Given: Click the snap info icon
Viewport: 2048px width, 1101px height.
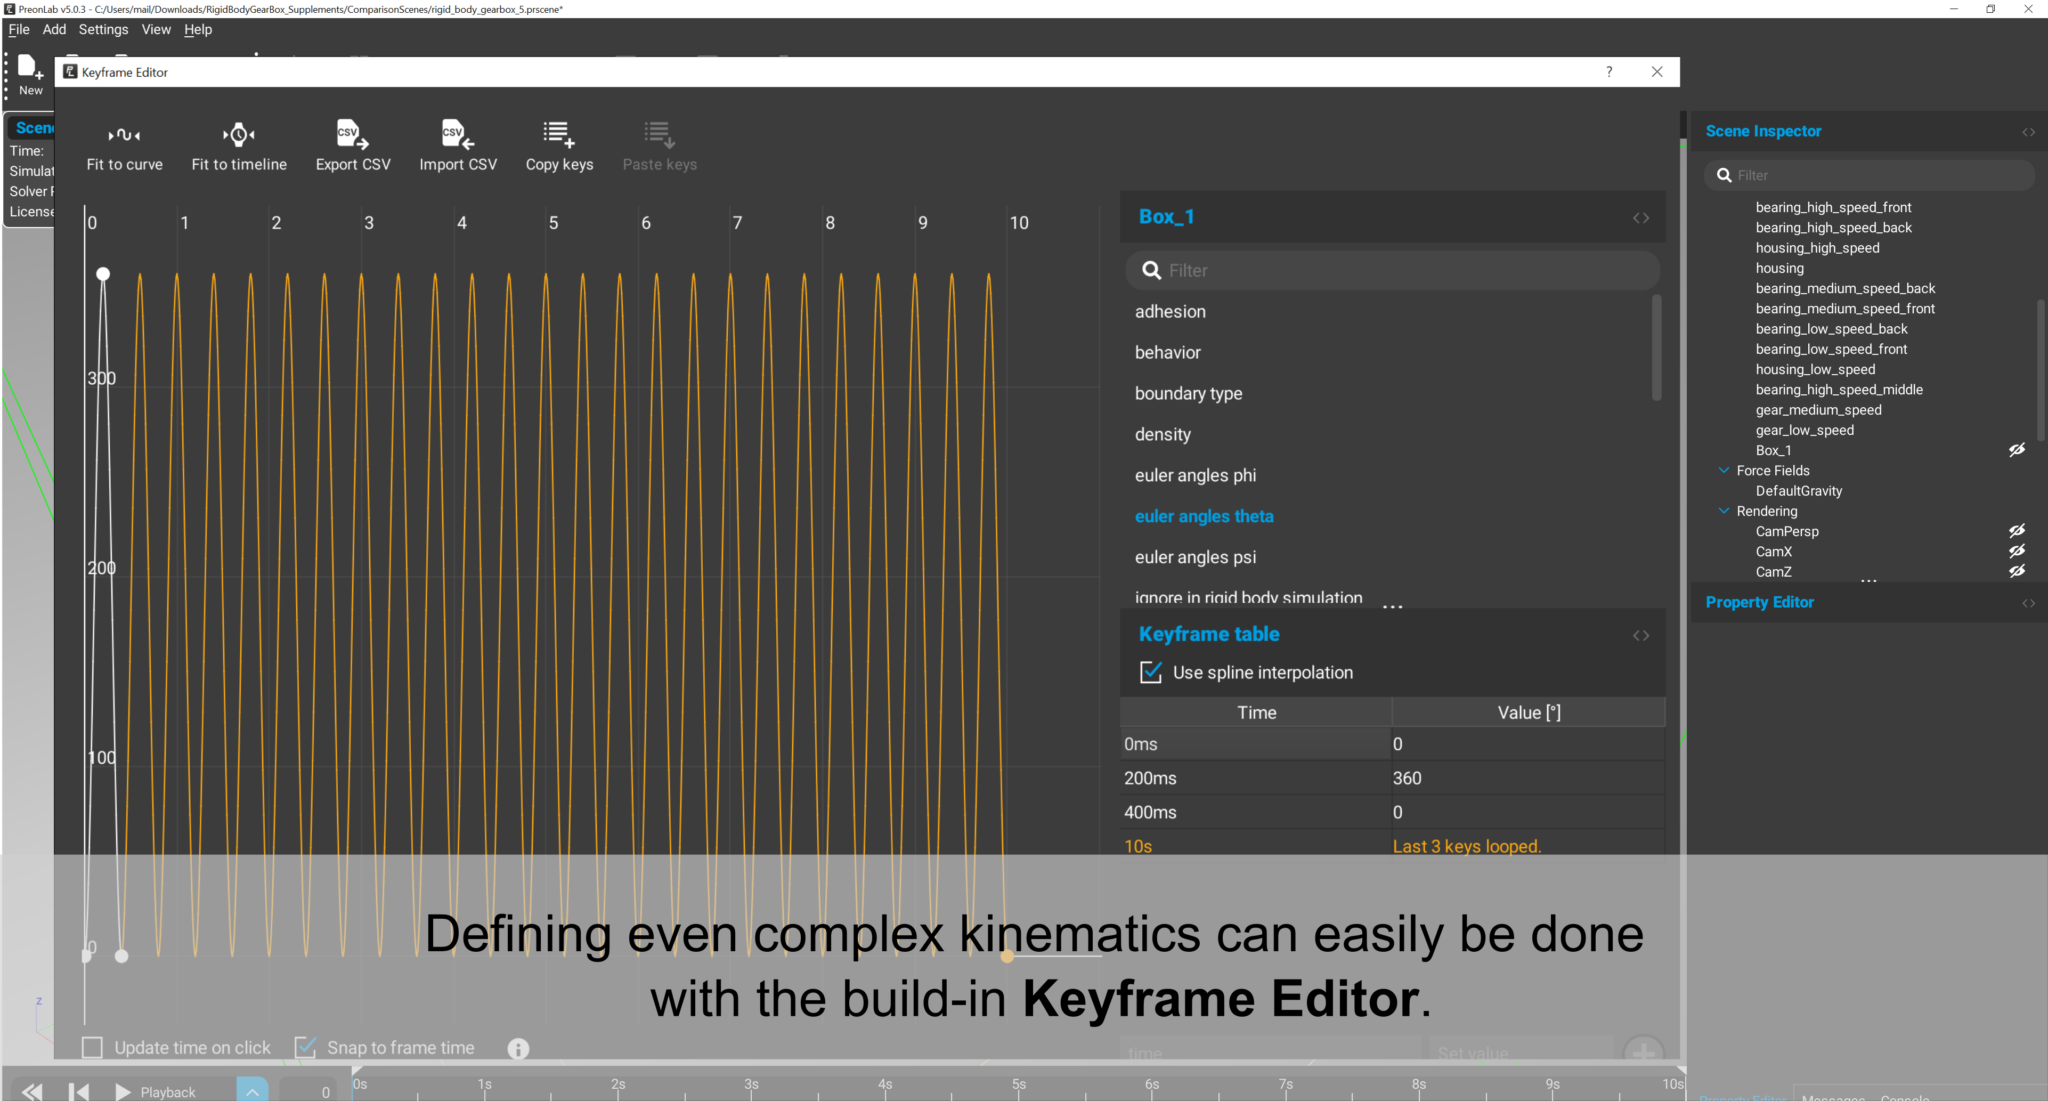Looking at the screenshot, I should point(518,1048).
